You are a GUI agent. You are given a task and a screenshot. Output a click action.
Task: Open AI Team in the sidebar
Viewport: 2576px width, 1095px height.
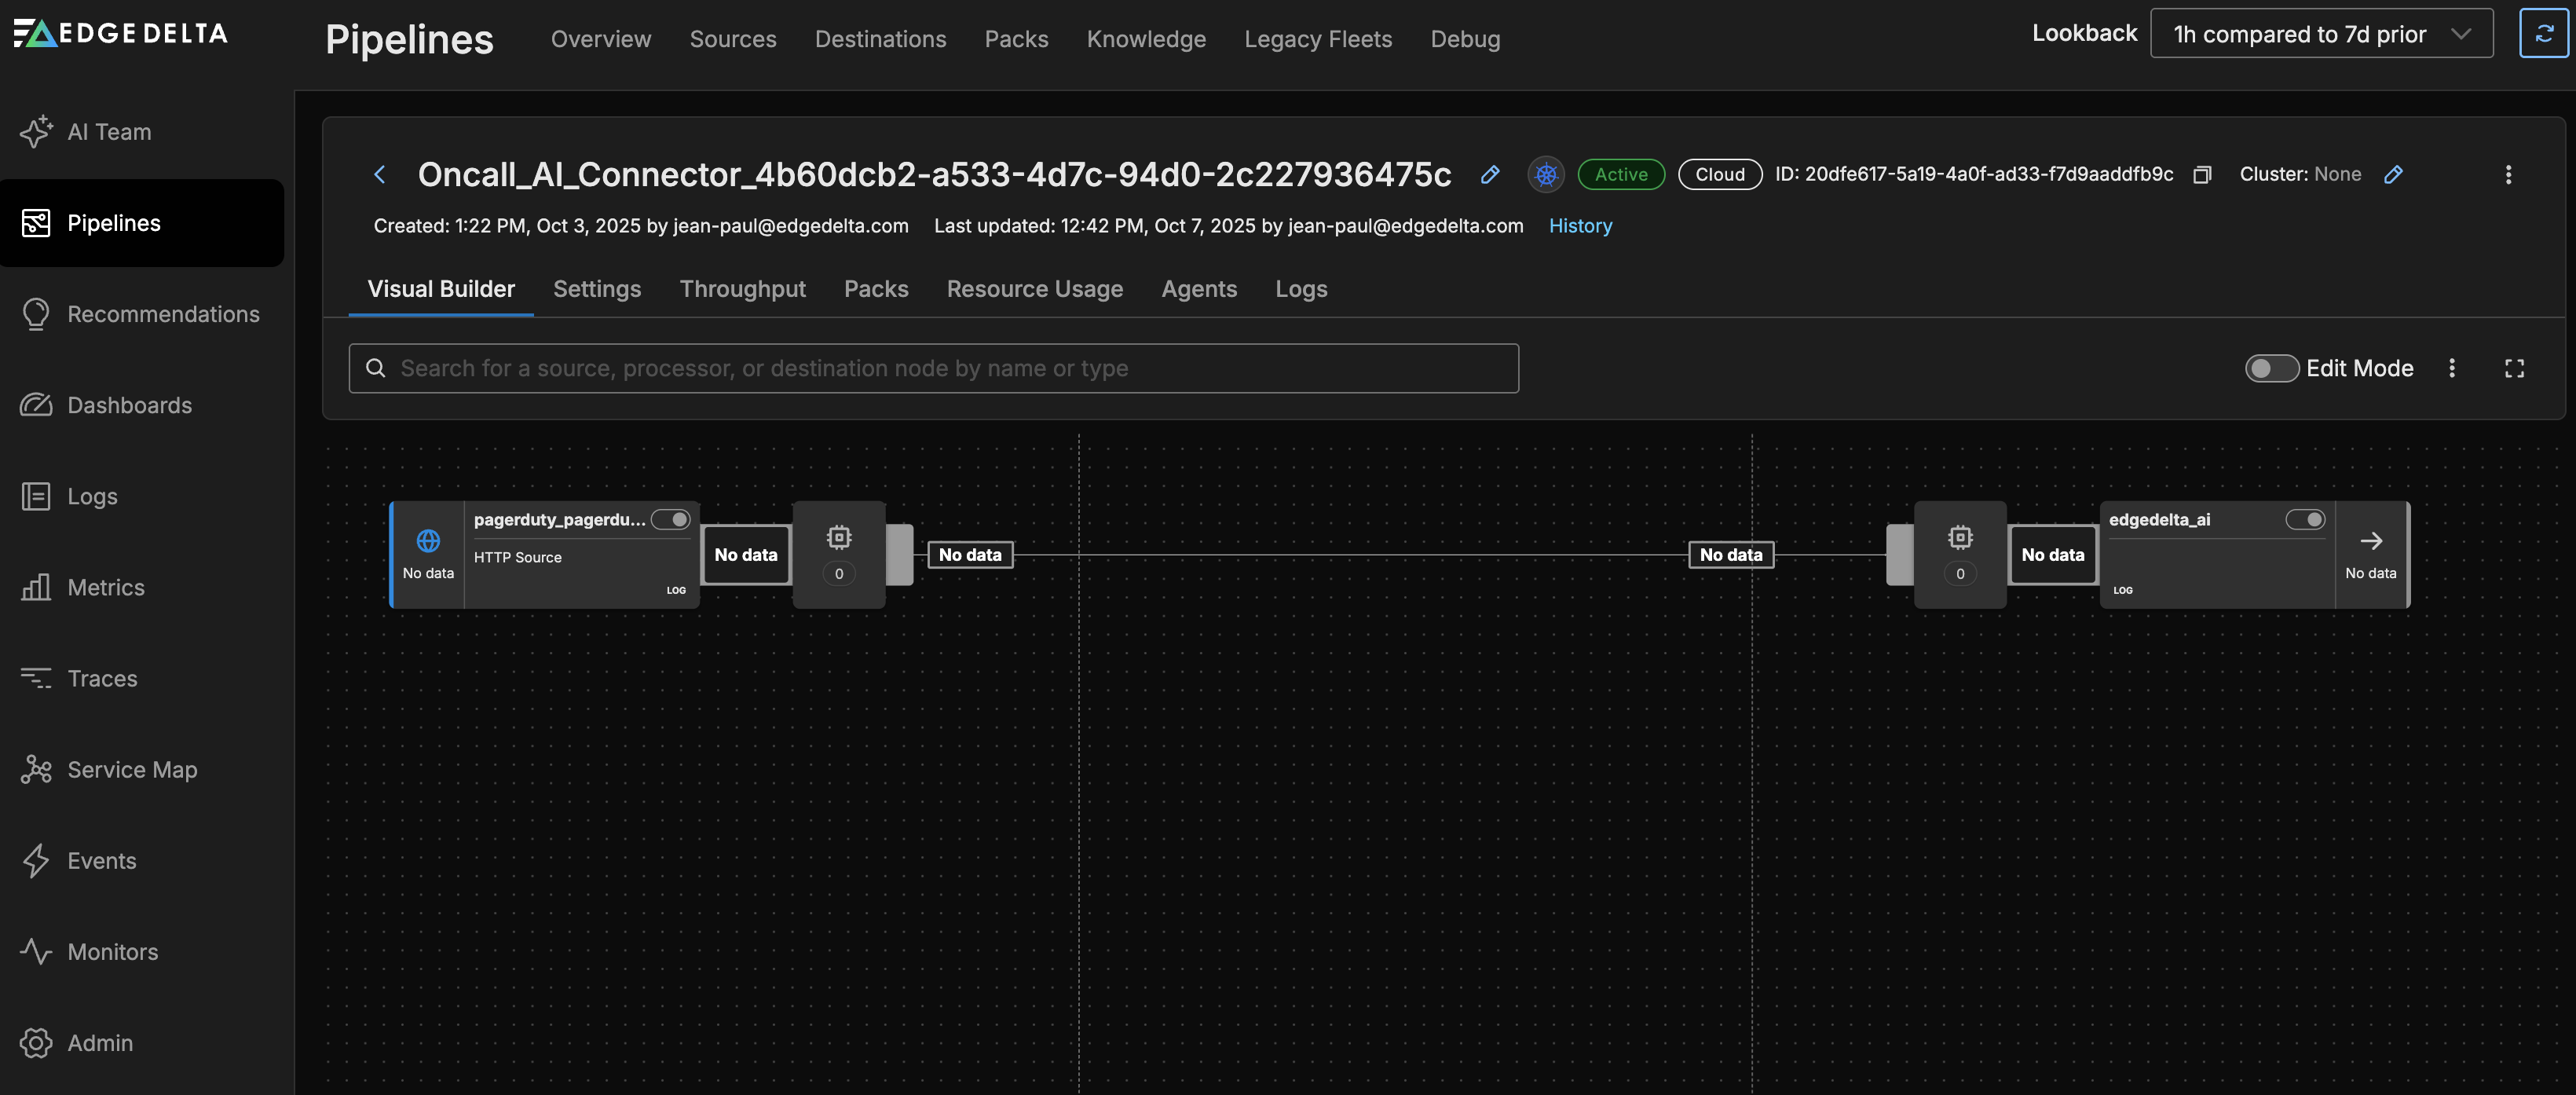pos(108,132)
